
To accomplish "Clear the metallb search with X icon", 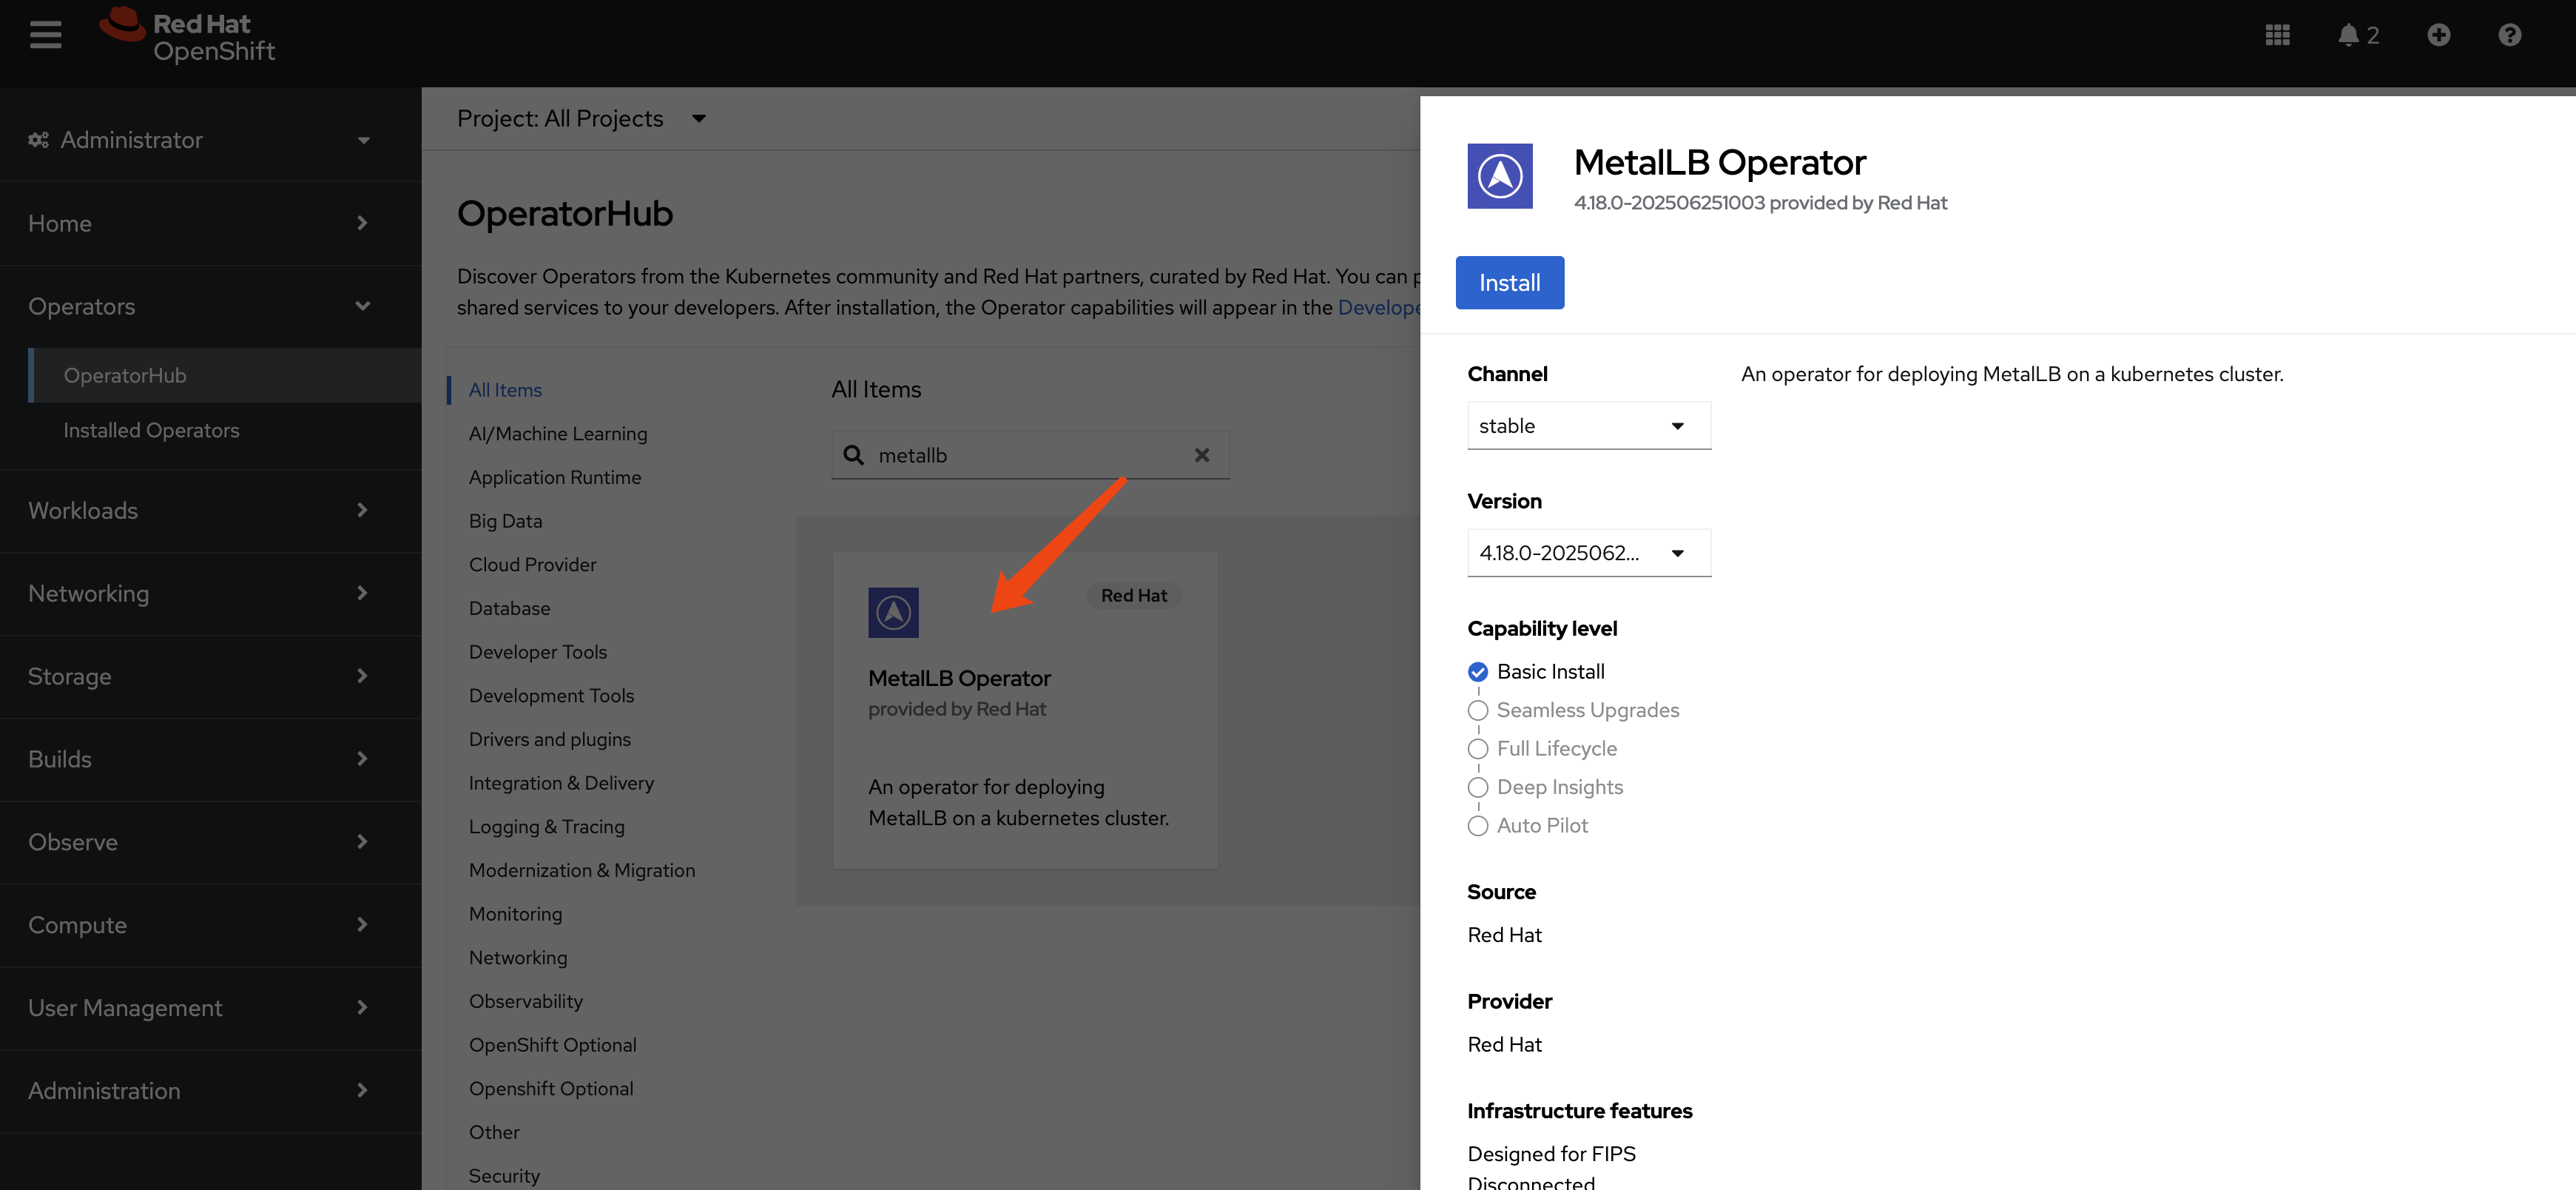I will (x=1201, y=455).
